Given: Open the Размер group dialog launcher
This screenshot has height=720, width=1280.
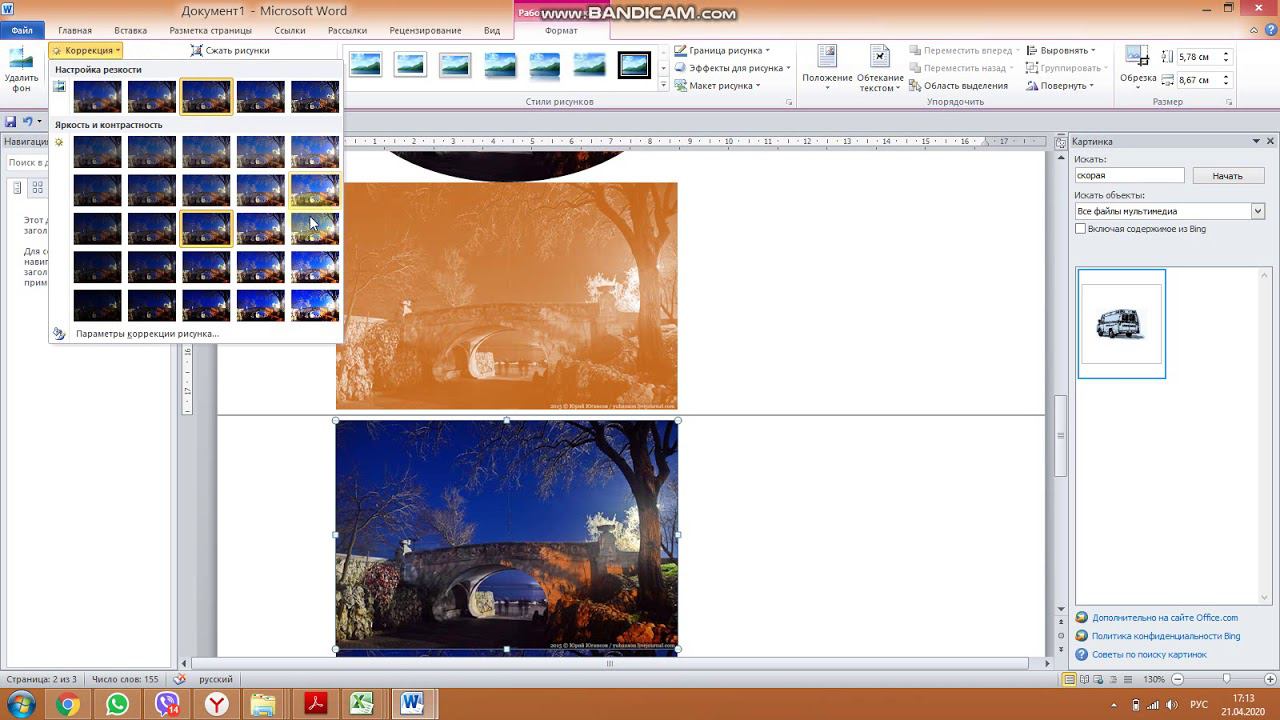Looking at the screenshot, I should tap(1231, 102).
